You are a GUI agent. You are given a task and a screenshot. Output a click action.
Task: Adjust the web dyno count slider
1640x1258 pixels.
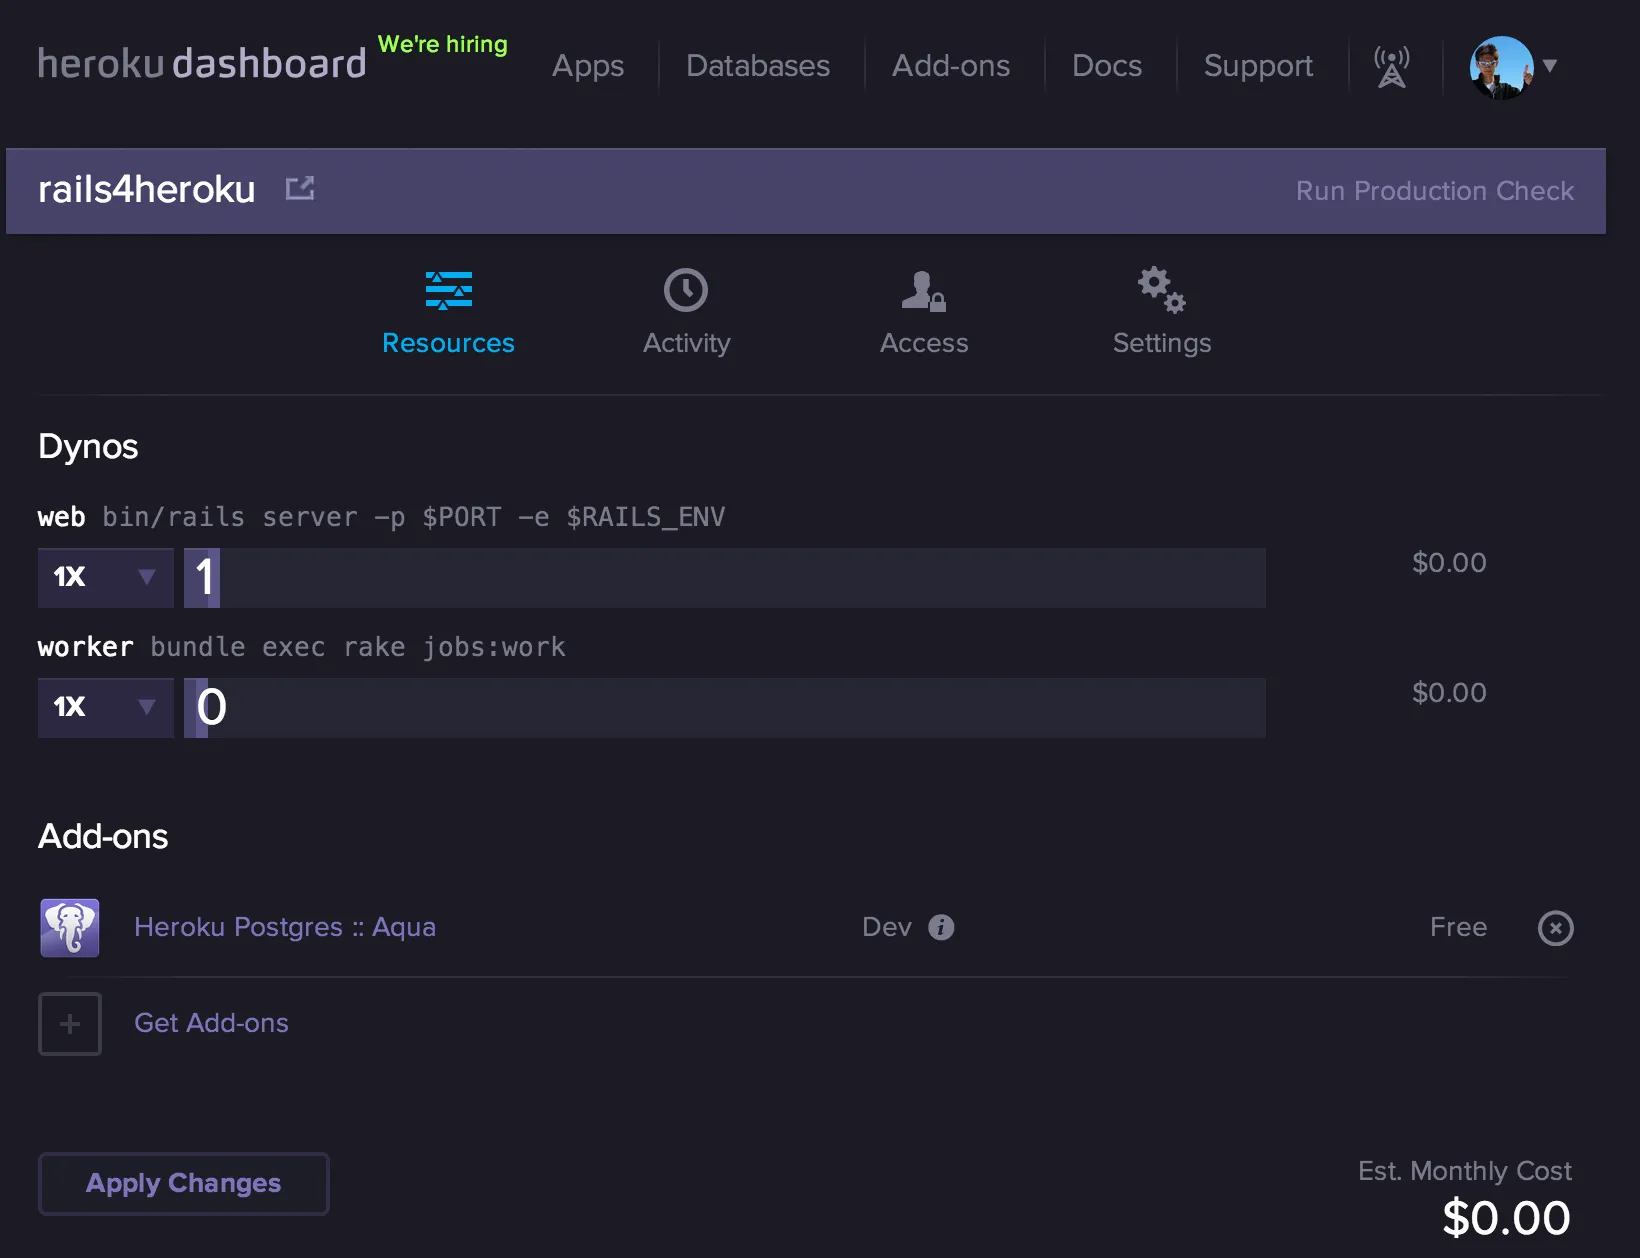pyautogui.click(x=203, y=577)
